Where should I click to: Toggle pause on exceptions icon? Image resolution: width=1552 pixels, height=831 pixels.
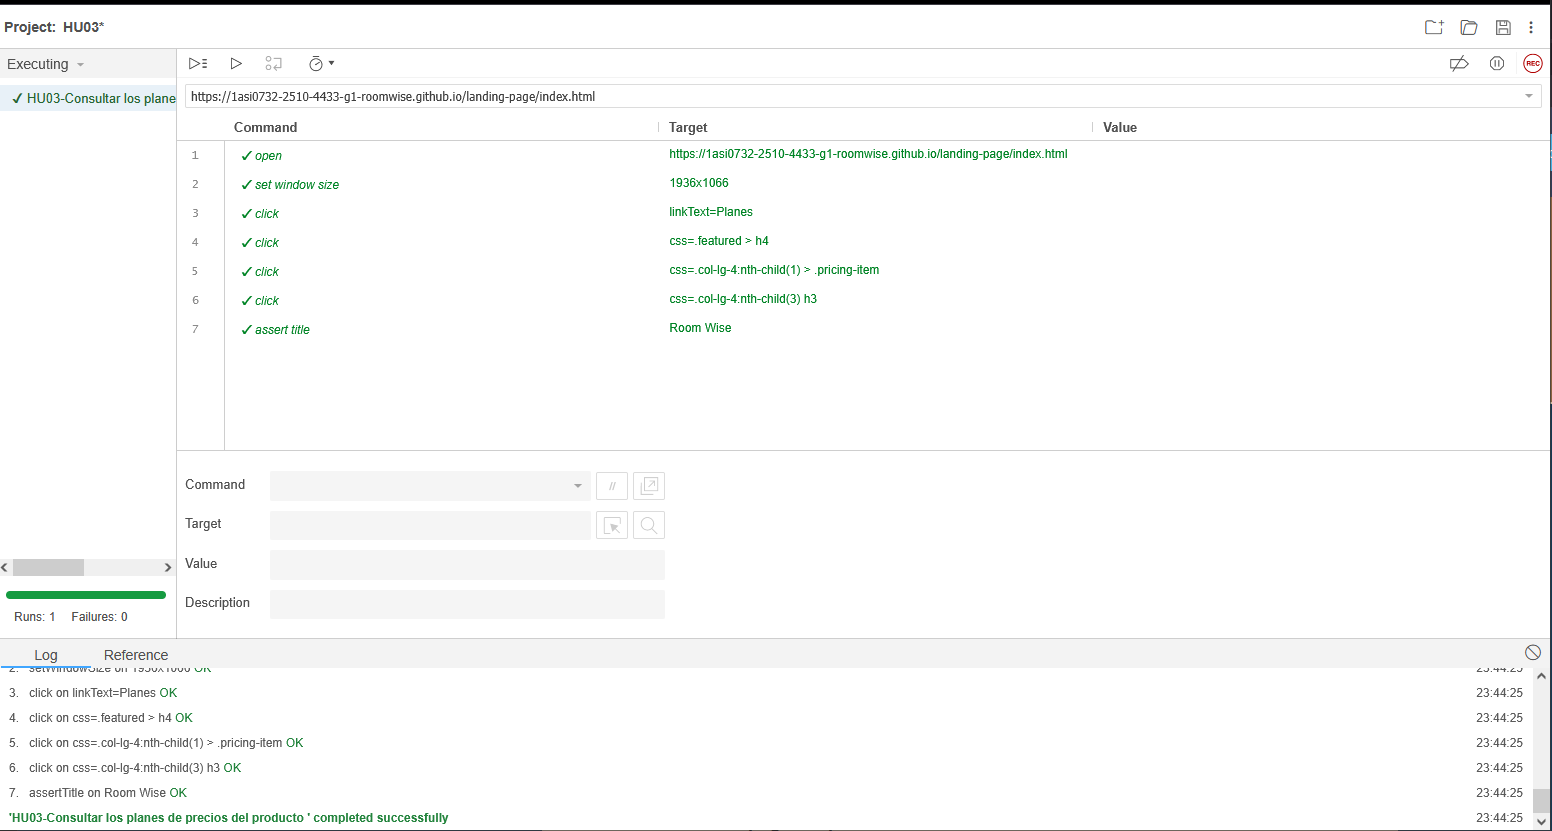pos(1497,63)
